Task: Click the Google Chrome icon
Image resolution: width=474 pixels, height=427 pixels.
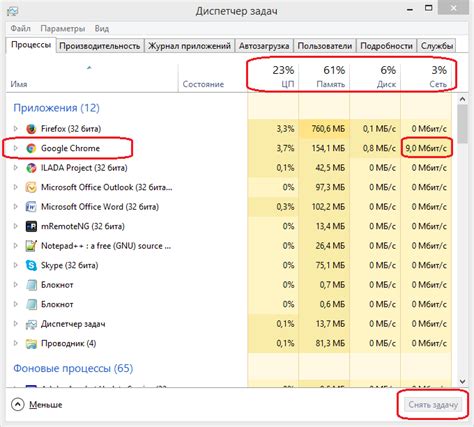Action: [31, 148]
